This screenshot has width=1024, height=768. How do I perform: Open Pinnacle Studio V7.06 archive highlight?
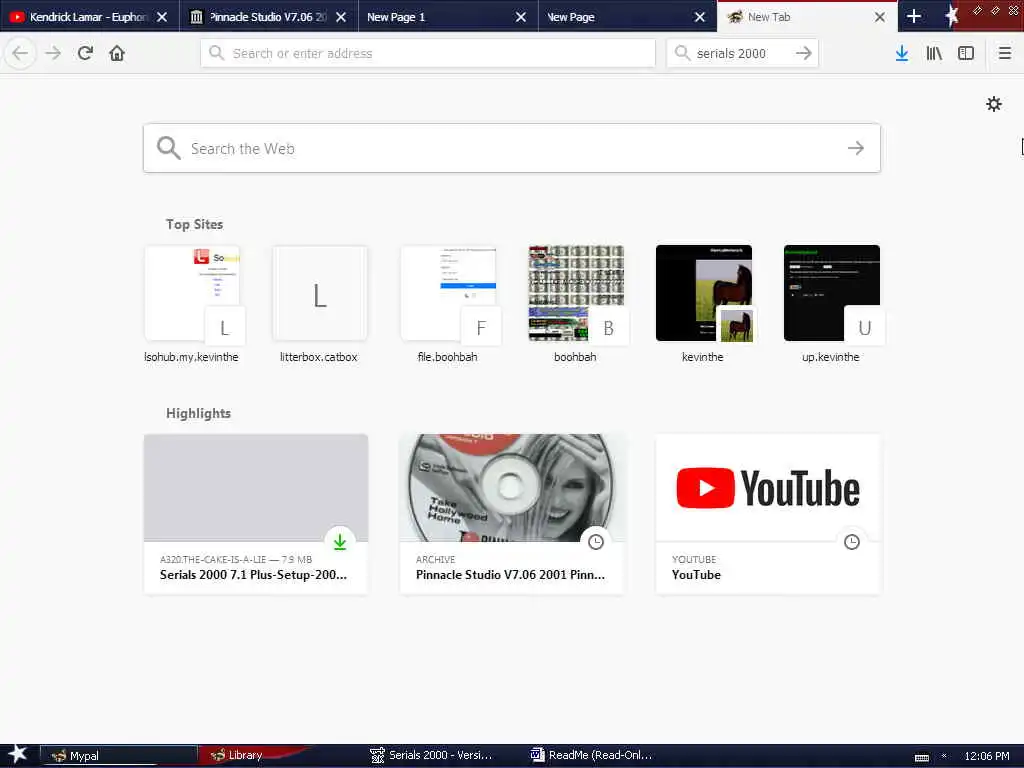pyautogui.click(x=511, y=514)
